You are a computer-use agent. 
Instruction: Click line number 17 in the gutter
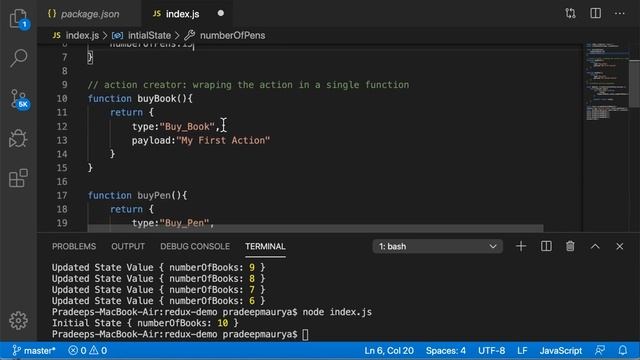click(62, 195)
